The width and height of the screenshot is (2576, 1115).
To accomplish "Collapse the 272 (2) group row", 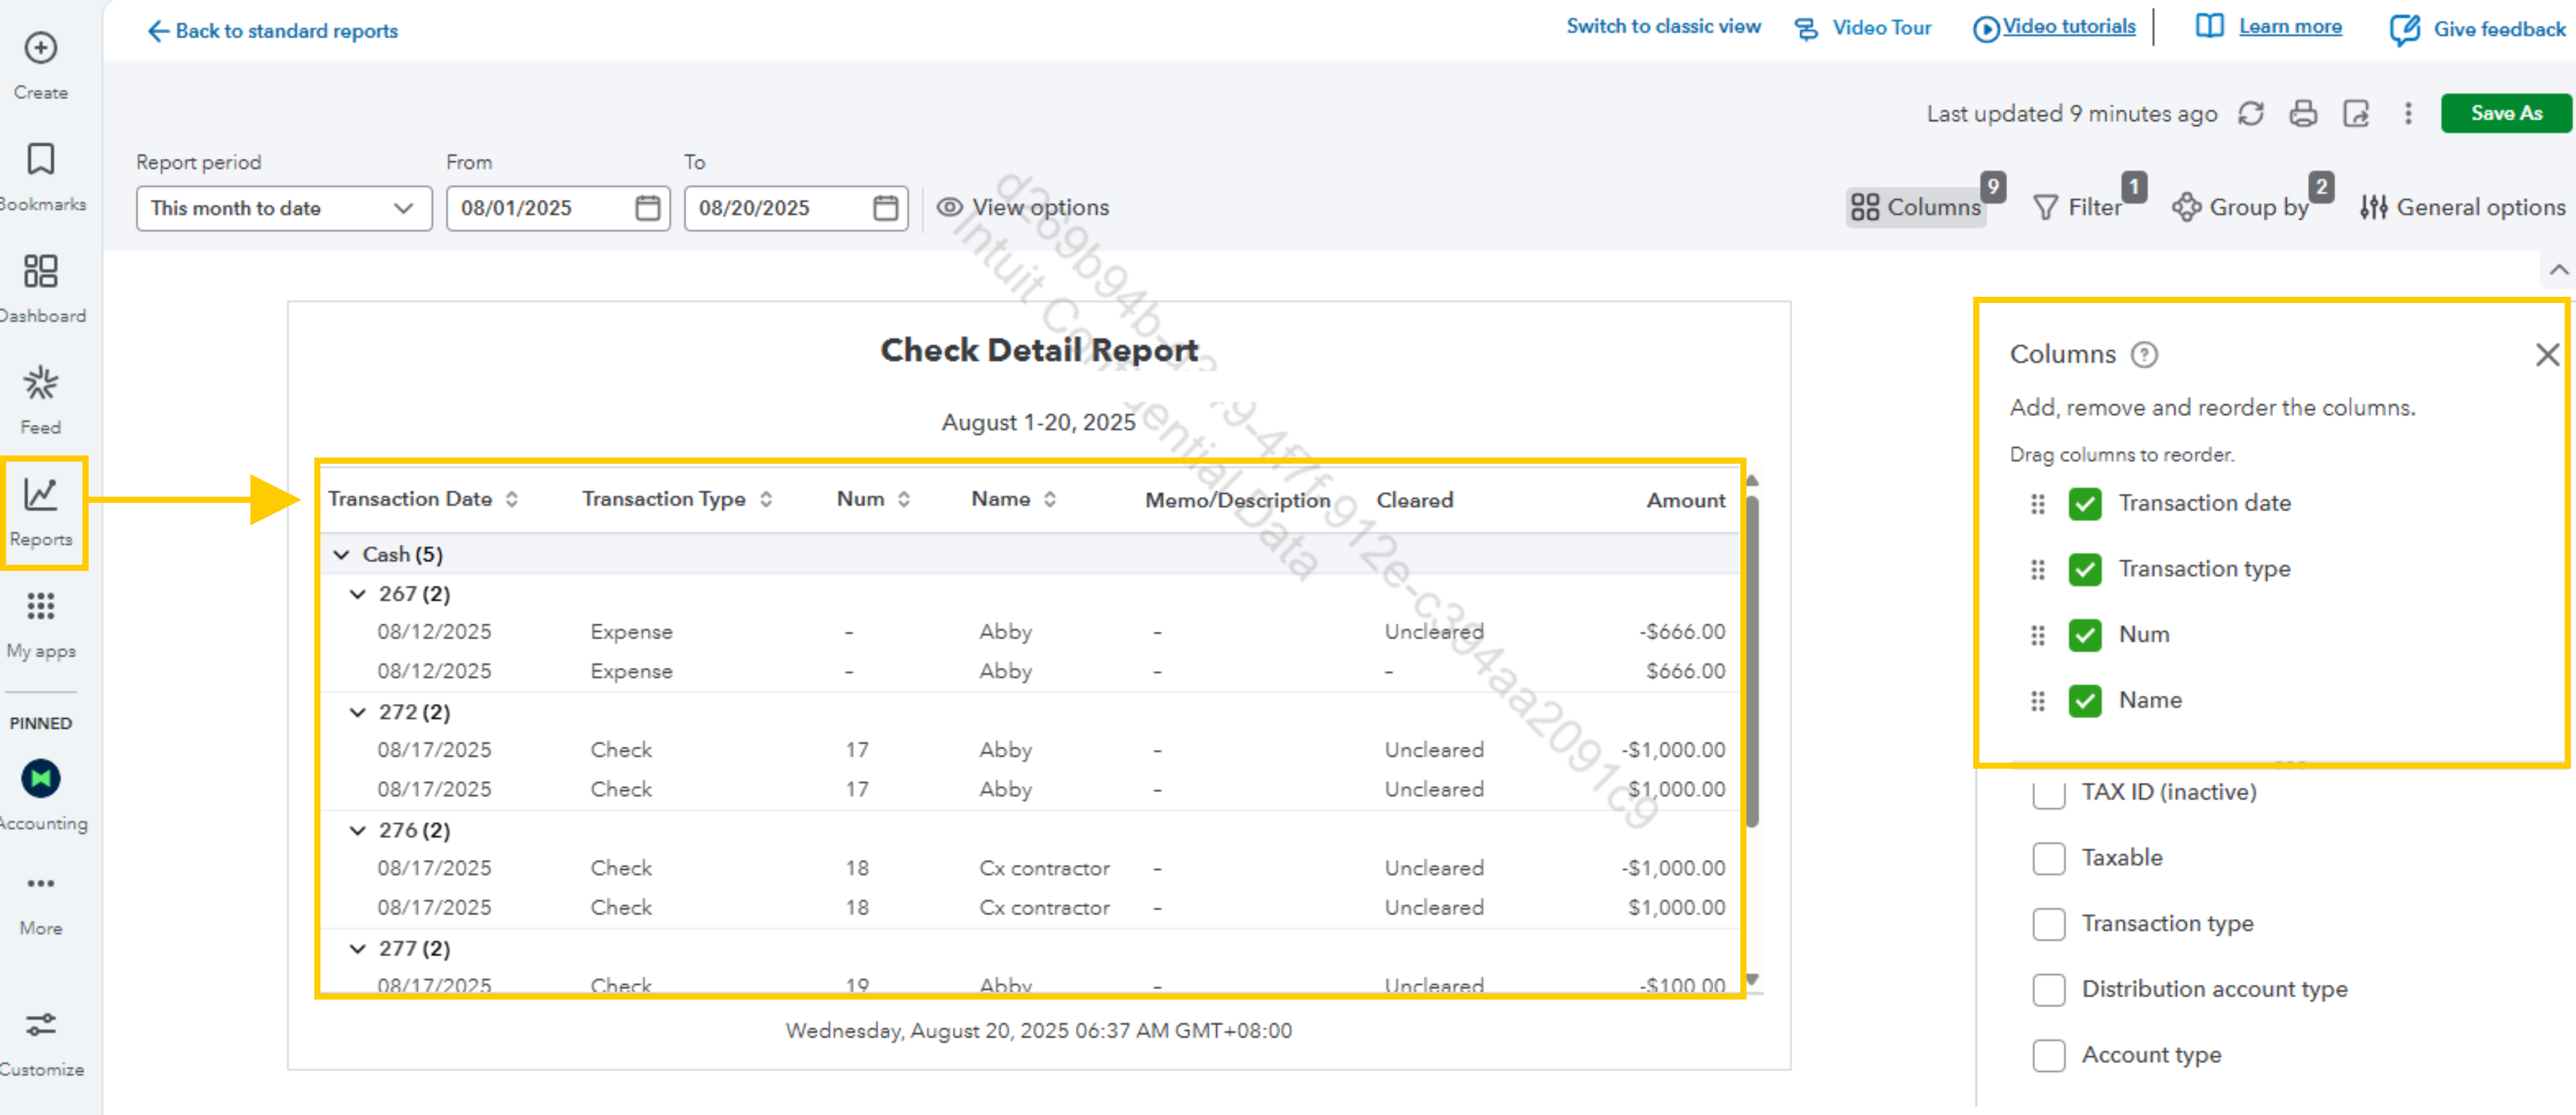I will coord(358,713).
